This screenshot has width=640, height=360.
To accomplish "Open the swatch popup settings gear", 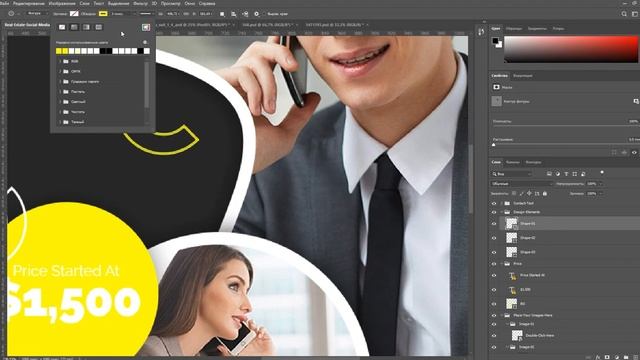I will pos(145,42).
